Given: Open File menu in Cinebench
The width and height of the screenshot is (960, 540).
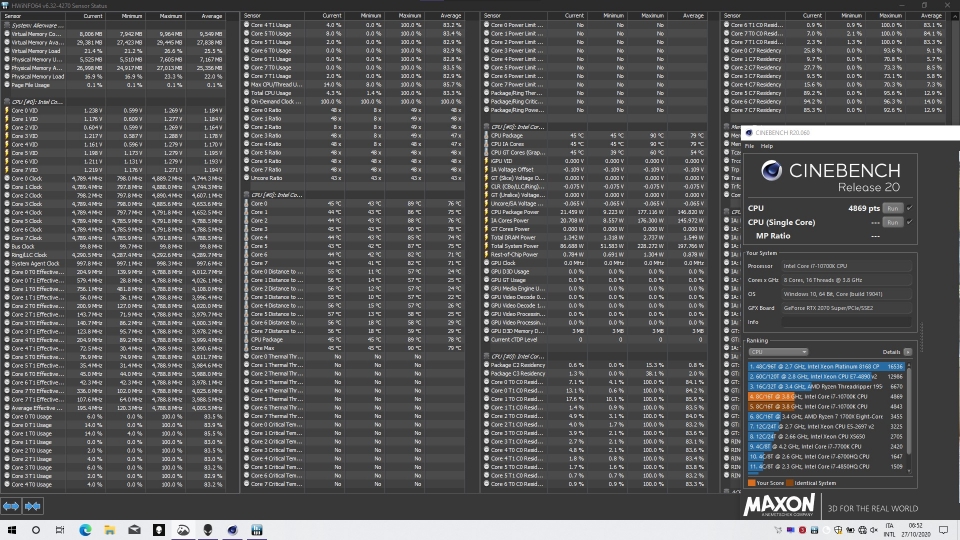Looking at the screenshot, I should [x=749, y=146].
